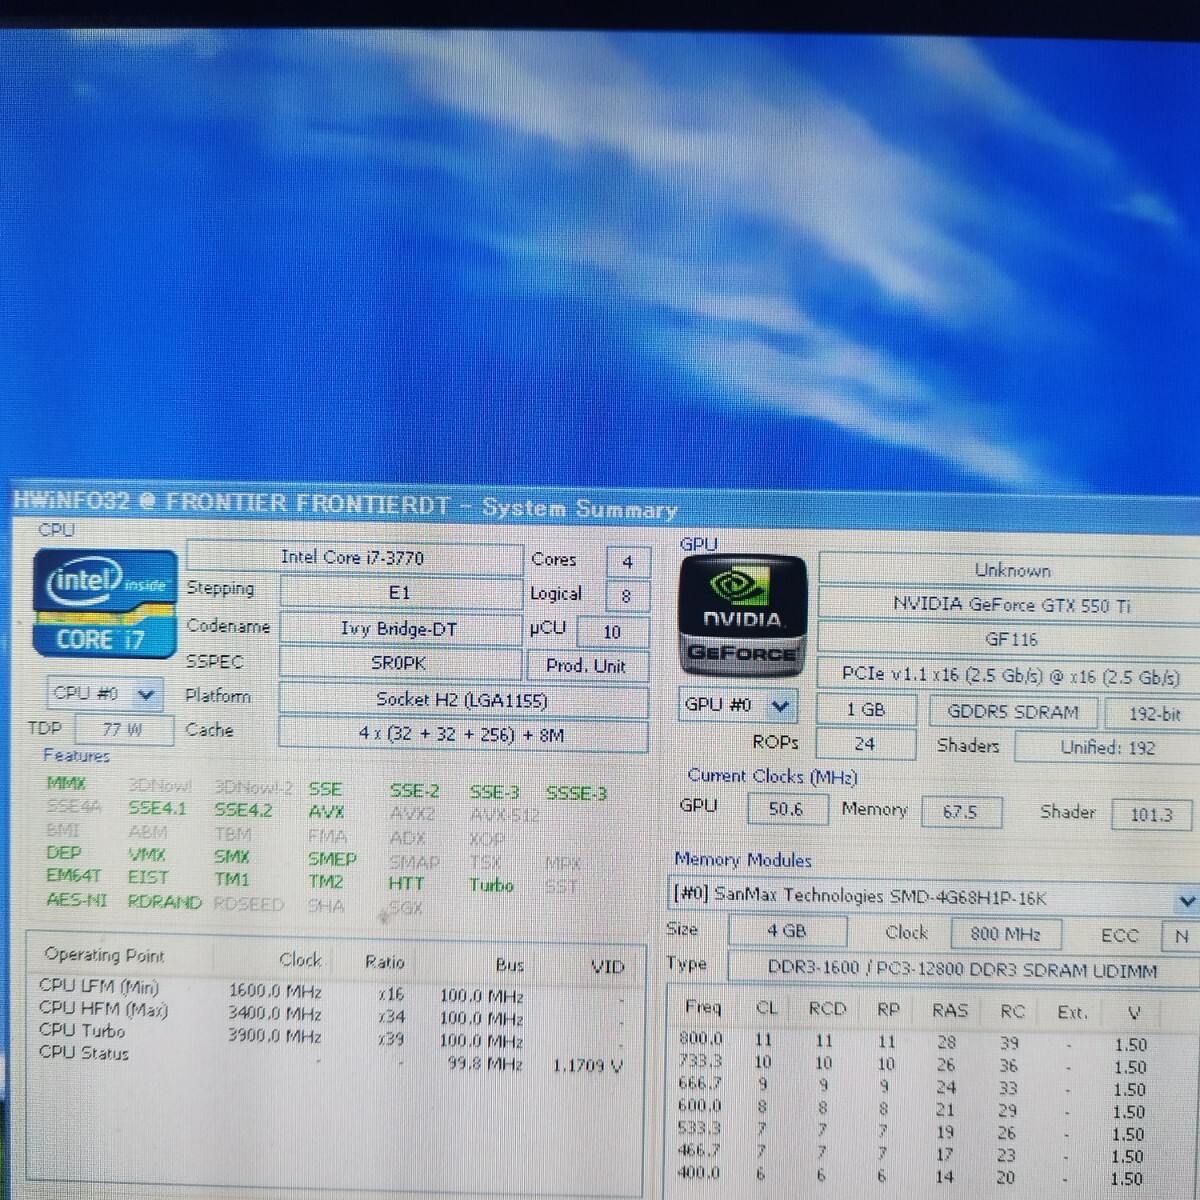The height and width of the screenshot is (1200, 1200).
Task: Click the GF116 GPU chip field
Action: [1010, 640]
